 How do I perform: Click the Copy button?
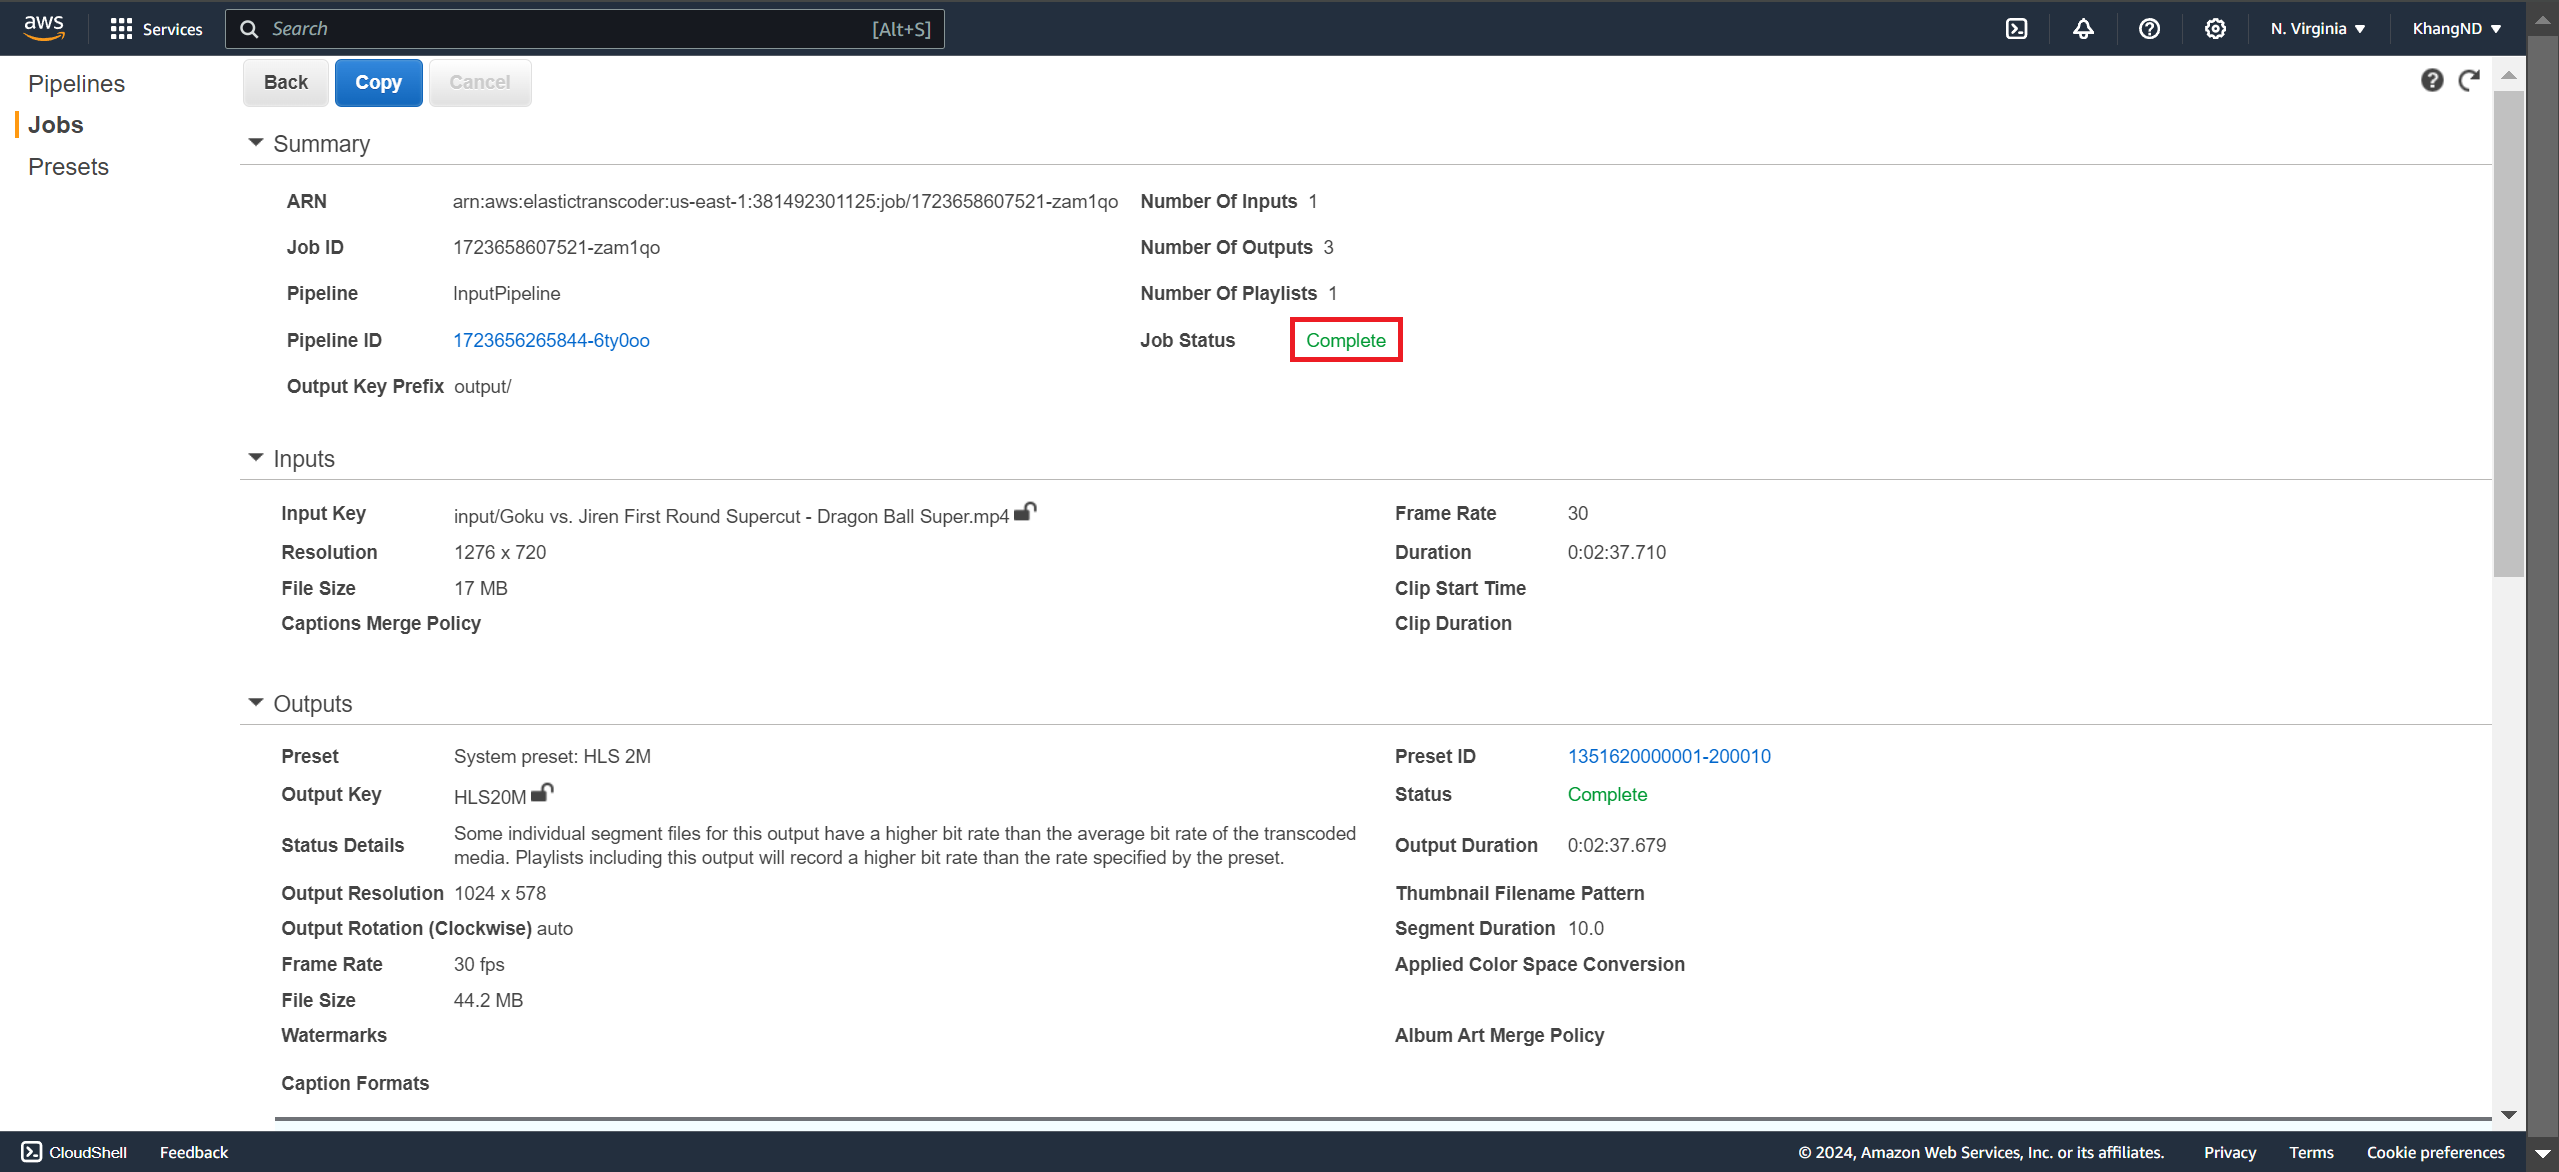click(x=379, y=82)
